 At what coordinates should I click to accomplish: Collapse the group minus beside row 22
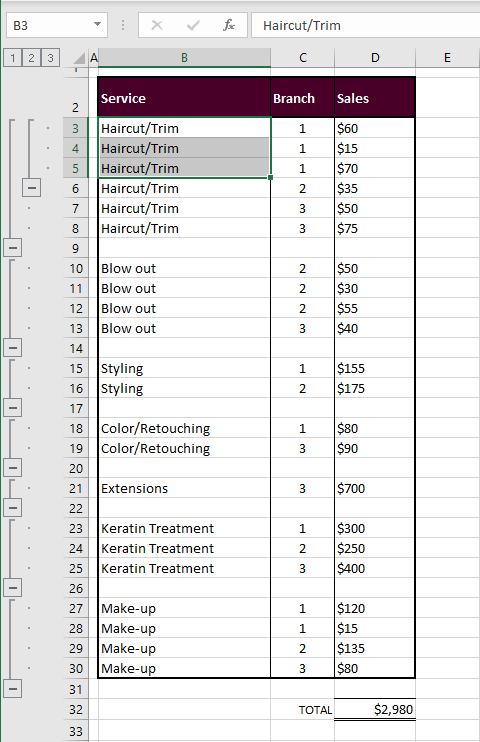(13, 508)
